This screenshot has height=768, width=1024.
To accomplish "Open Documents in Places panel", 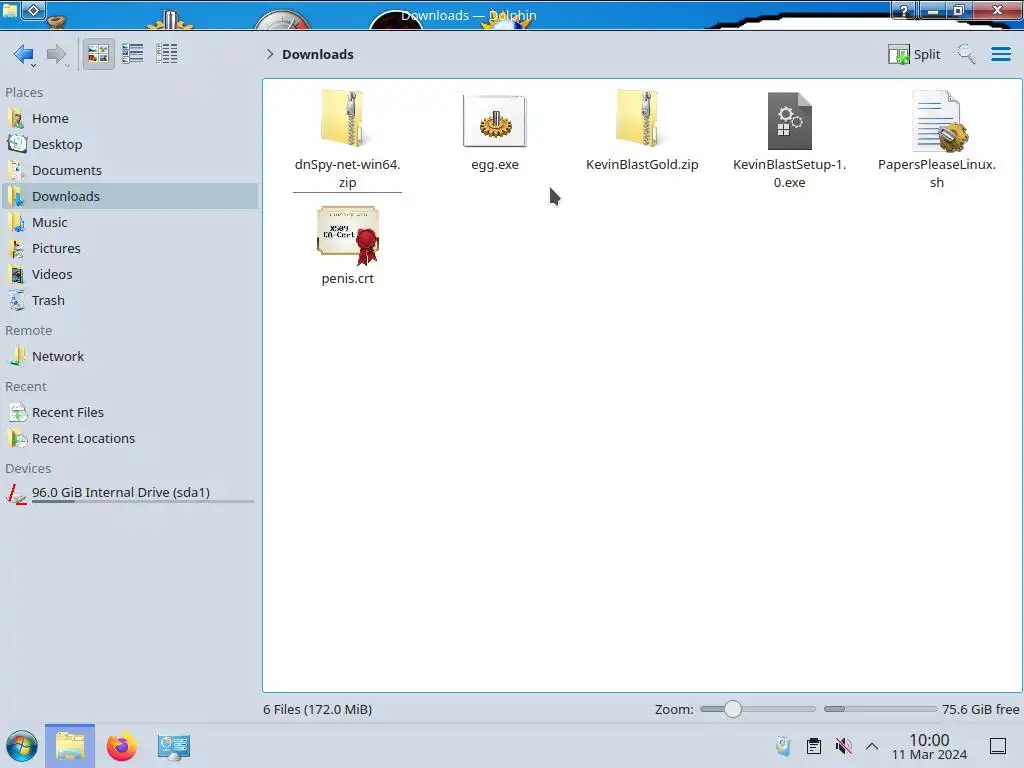I will pyautogui.click(x=130, y=170).
